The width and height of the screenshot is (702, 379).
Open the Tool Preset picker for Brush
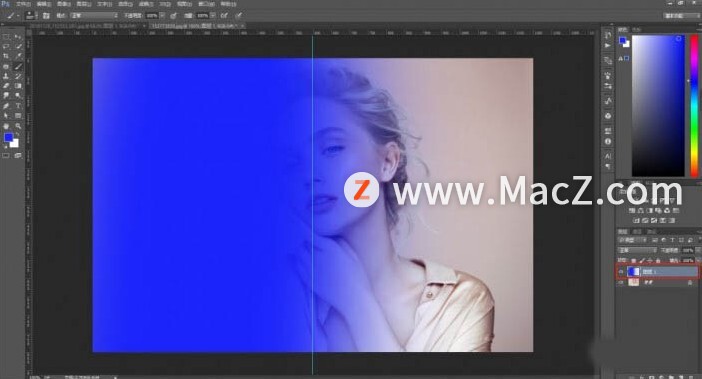[x=12, y=16]
